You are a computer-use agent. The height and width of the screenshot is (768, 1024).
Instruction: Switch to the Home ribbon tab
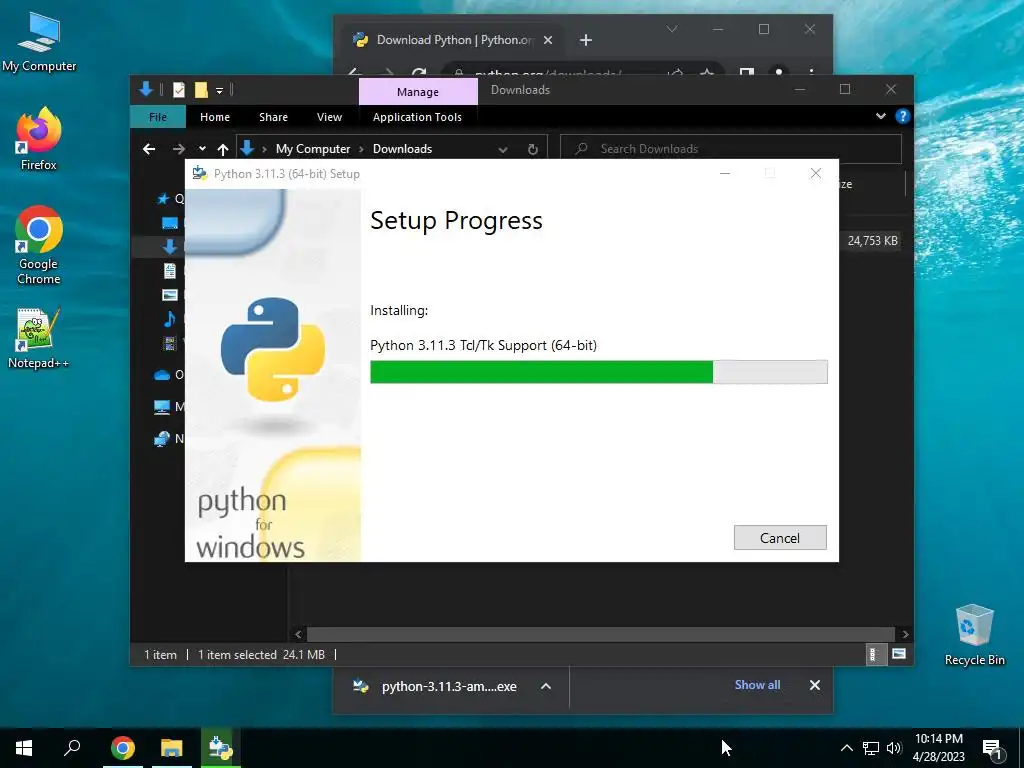coord(215,117)
